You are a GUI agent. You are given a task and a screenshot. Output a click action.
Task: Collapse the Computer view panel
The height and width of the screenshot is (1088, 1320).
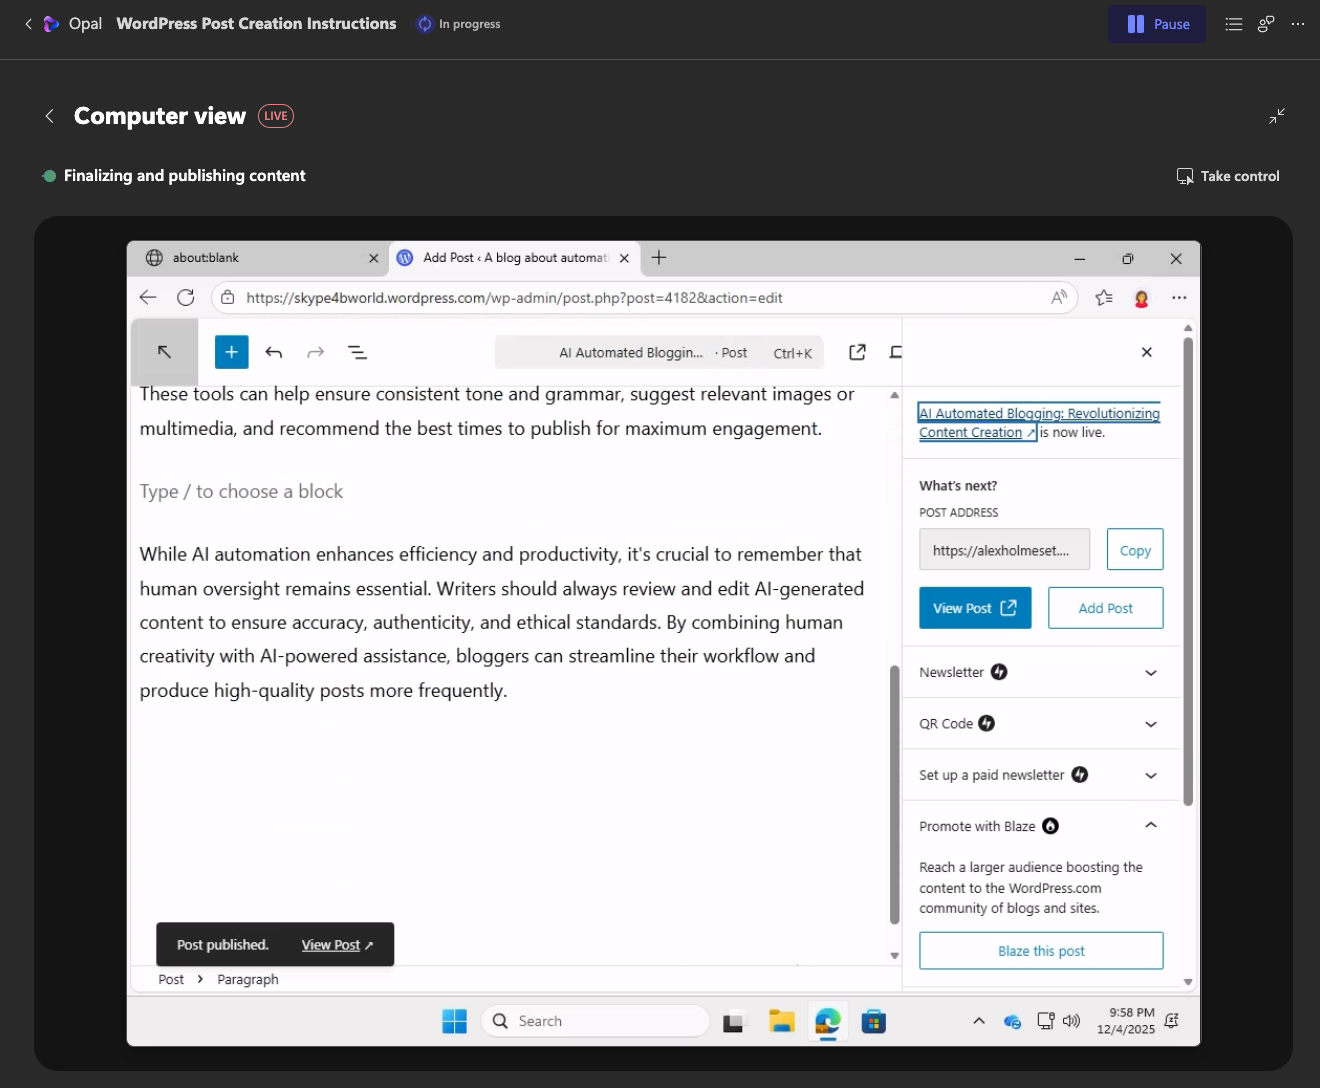1277,116
